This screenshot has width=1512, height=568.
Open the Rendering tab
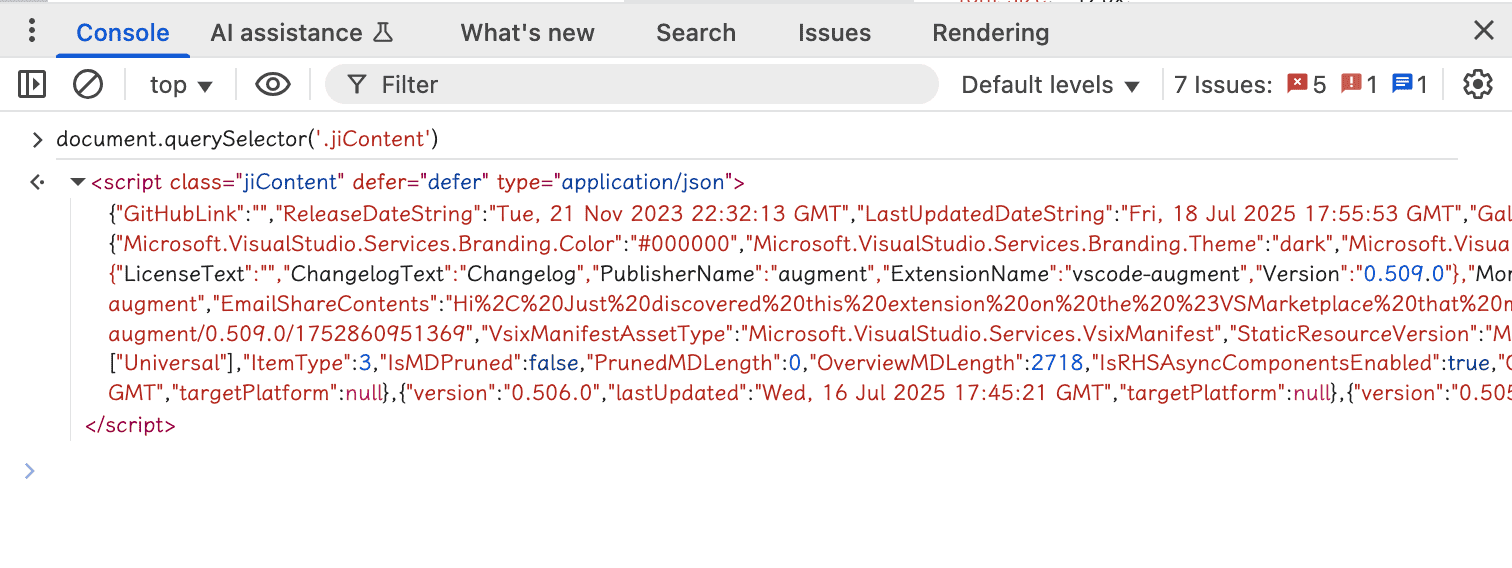[990, 33]
